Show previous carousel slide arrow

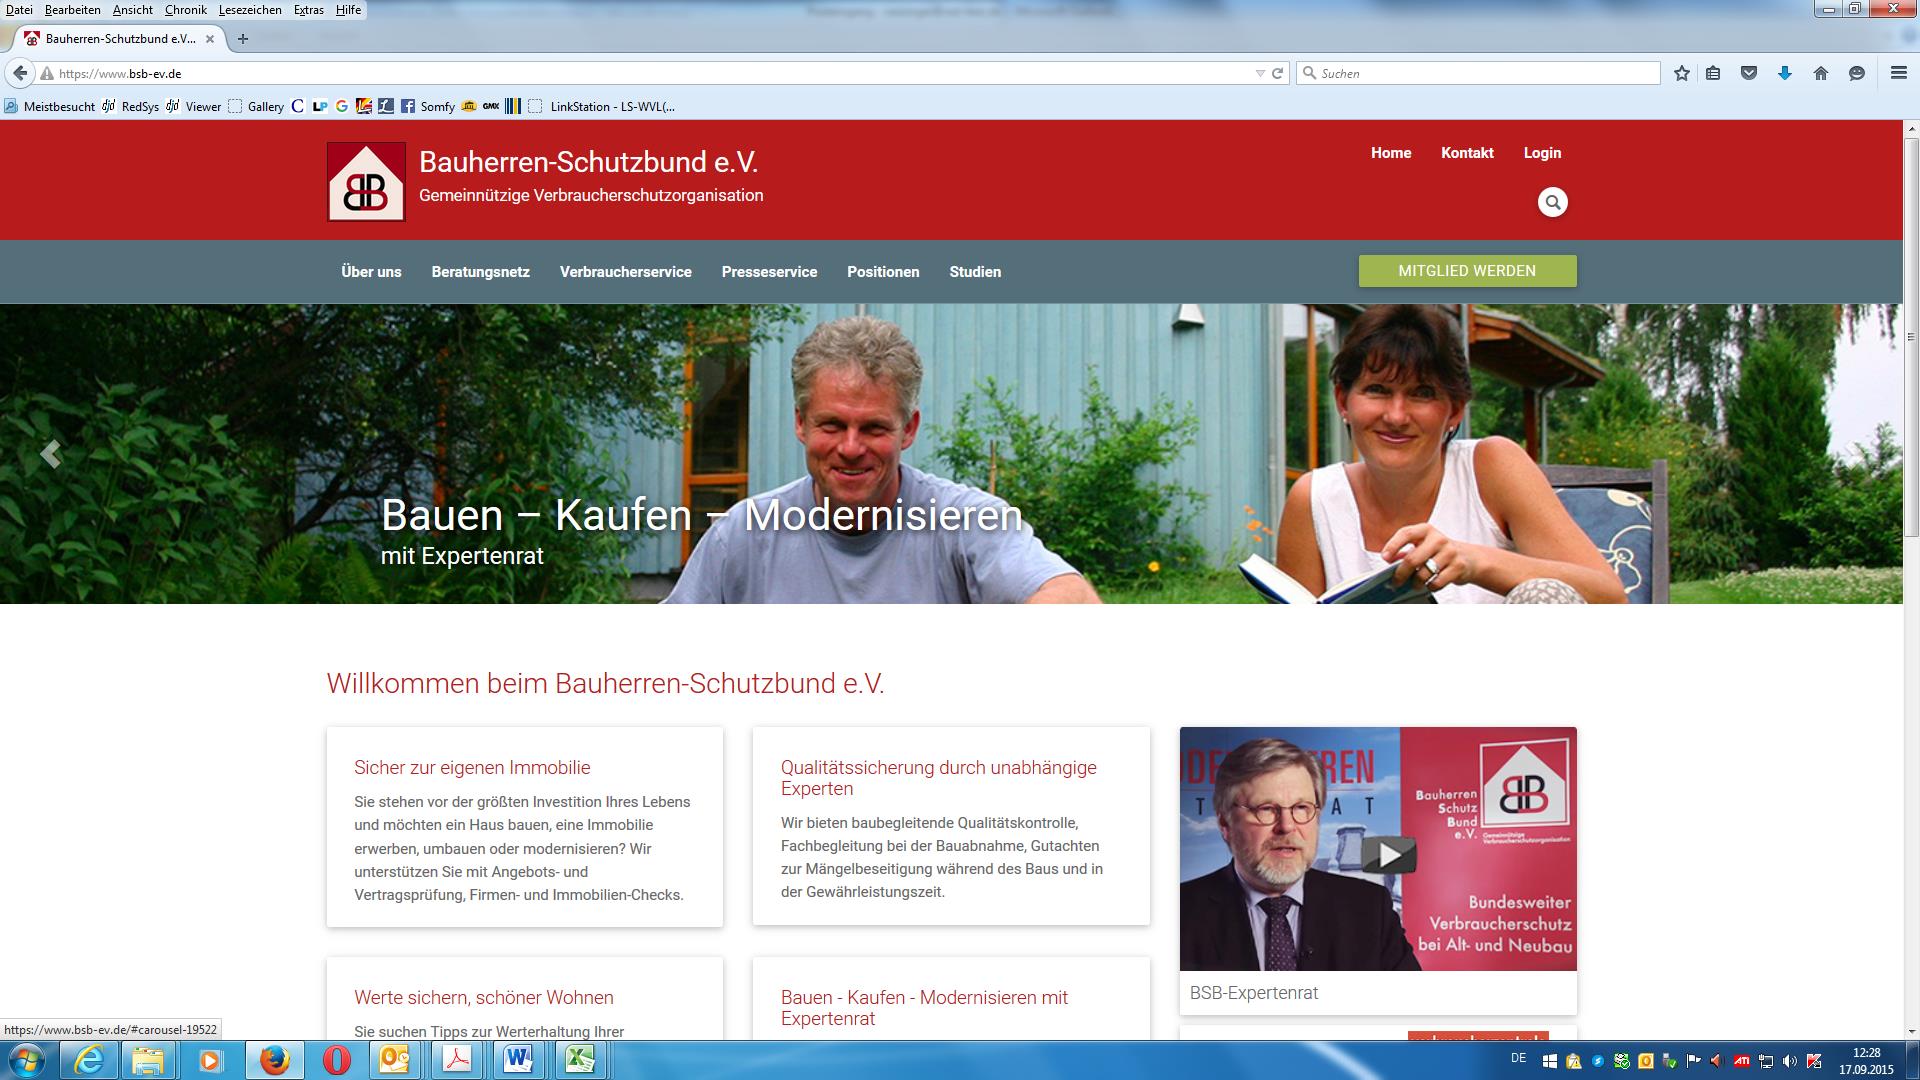pos(50,454)
